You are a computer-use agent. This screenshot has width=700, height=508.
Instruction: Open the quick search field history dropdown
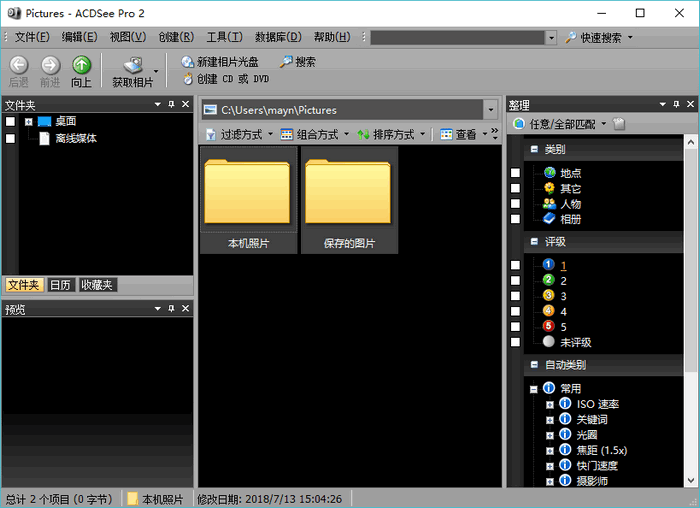point(551,37)
